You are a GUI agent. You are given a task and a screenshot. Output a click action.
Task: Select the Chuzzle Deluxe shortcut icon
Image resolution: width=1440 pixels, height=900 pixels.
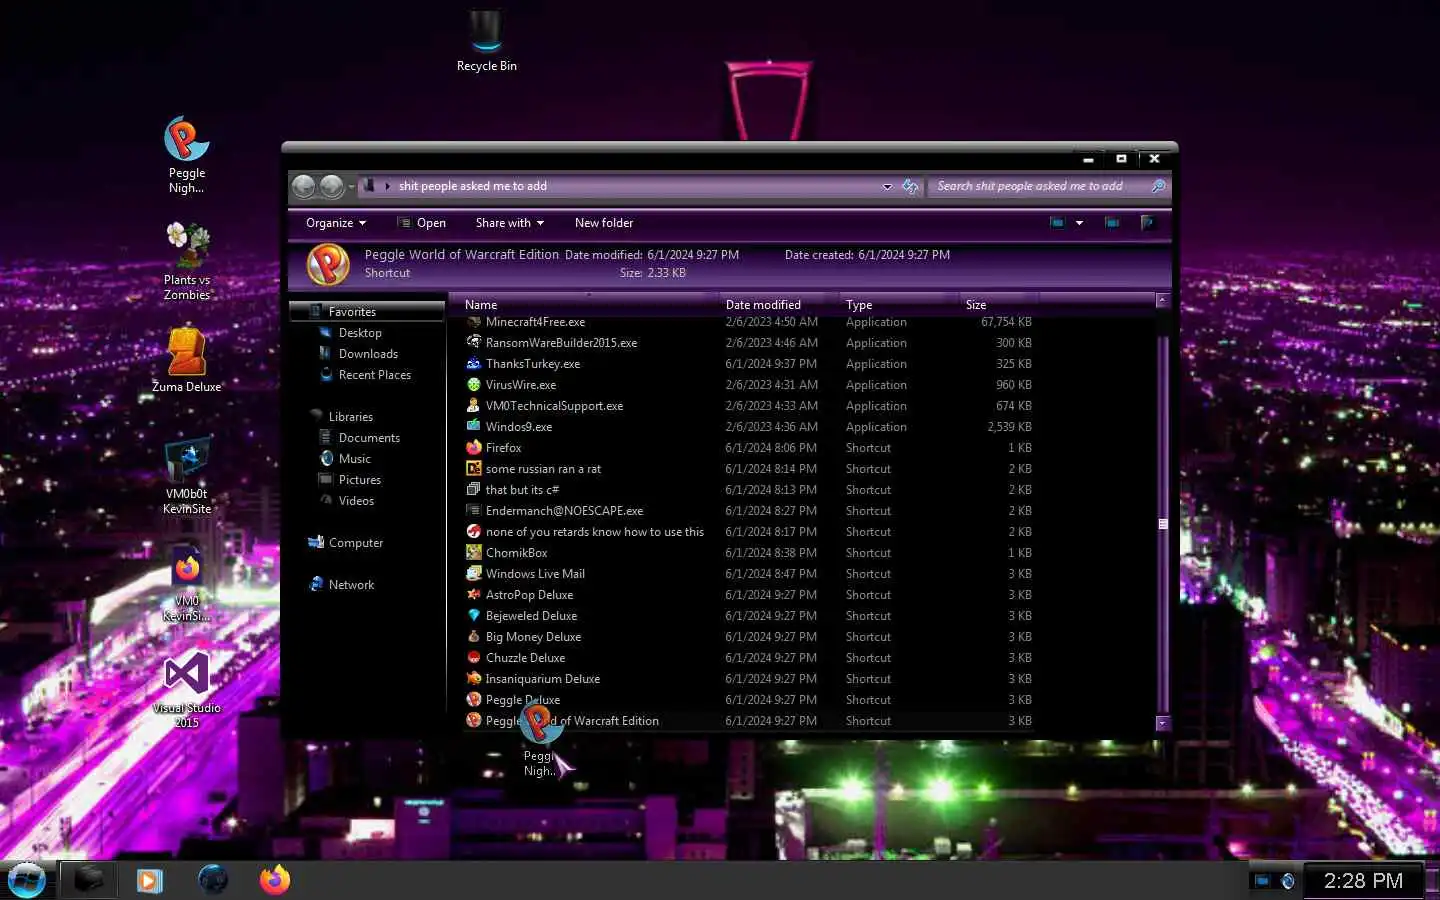(474, 658)
